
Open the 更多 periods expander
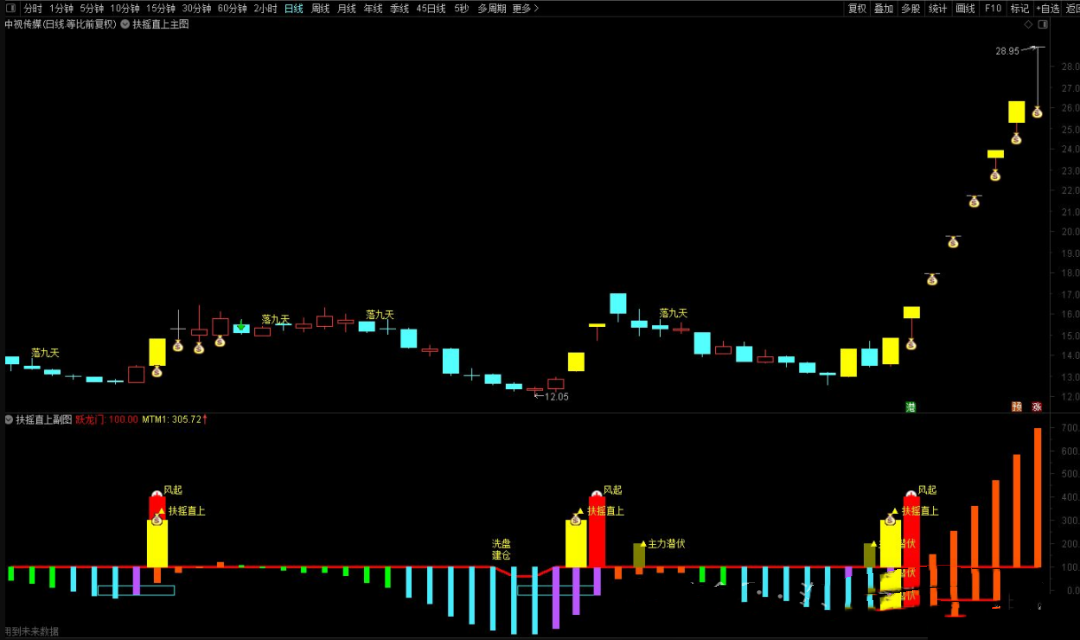coord(525,8)
